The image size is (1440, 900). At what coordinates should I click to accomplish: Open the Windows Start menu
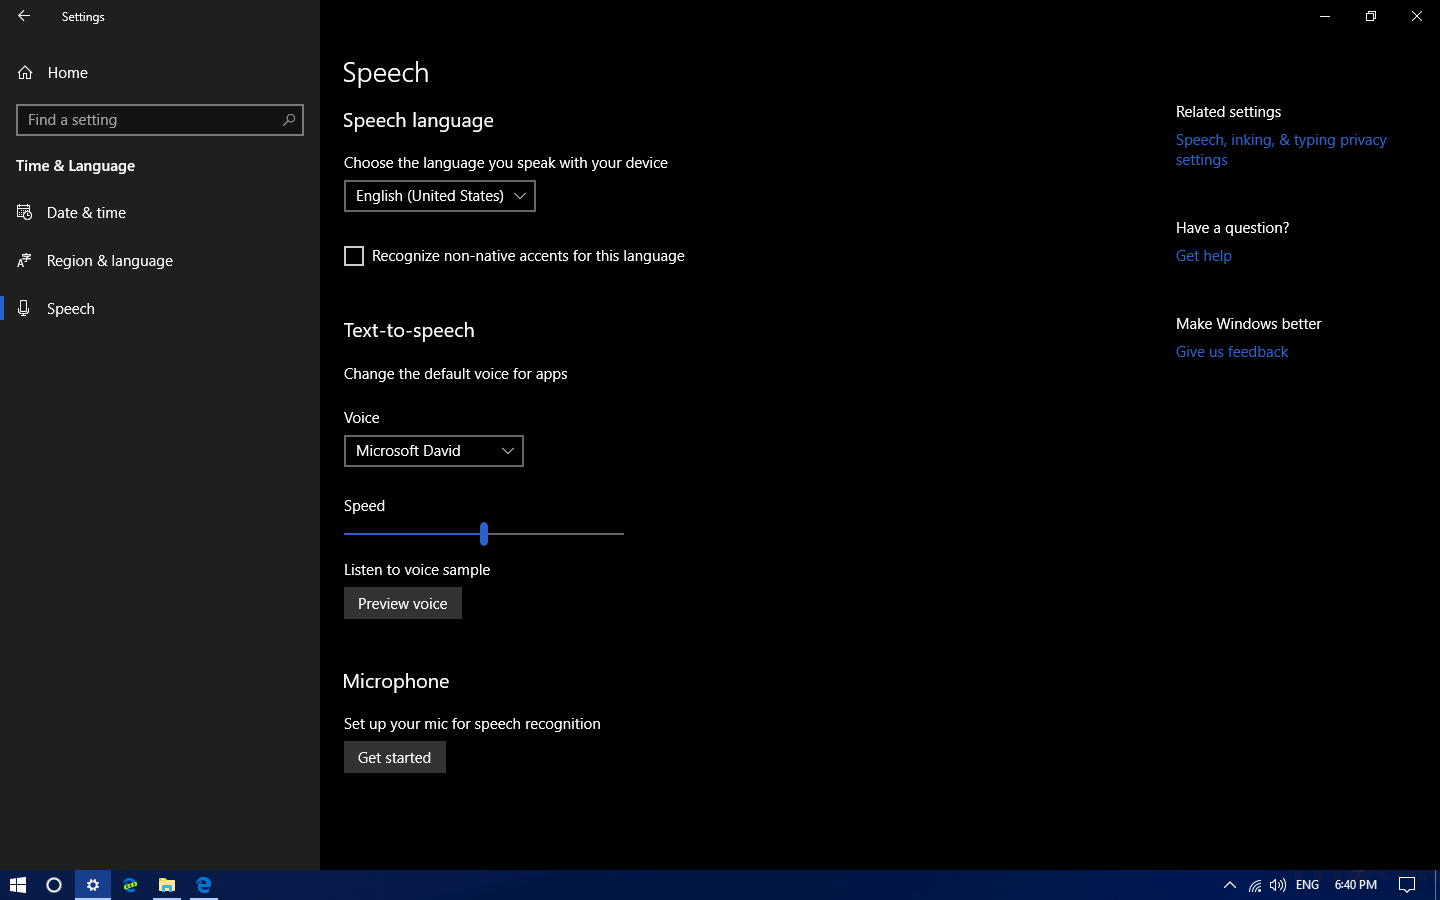pyautogui.click(x=17, y=885)
